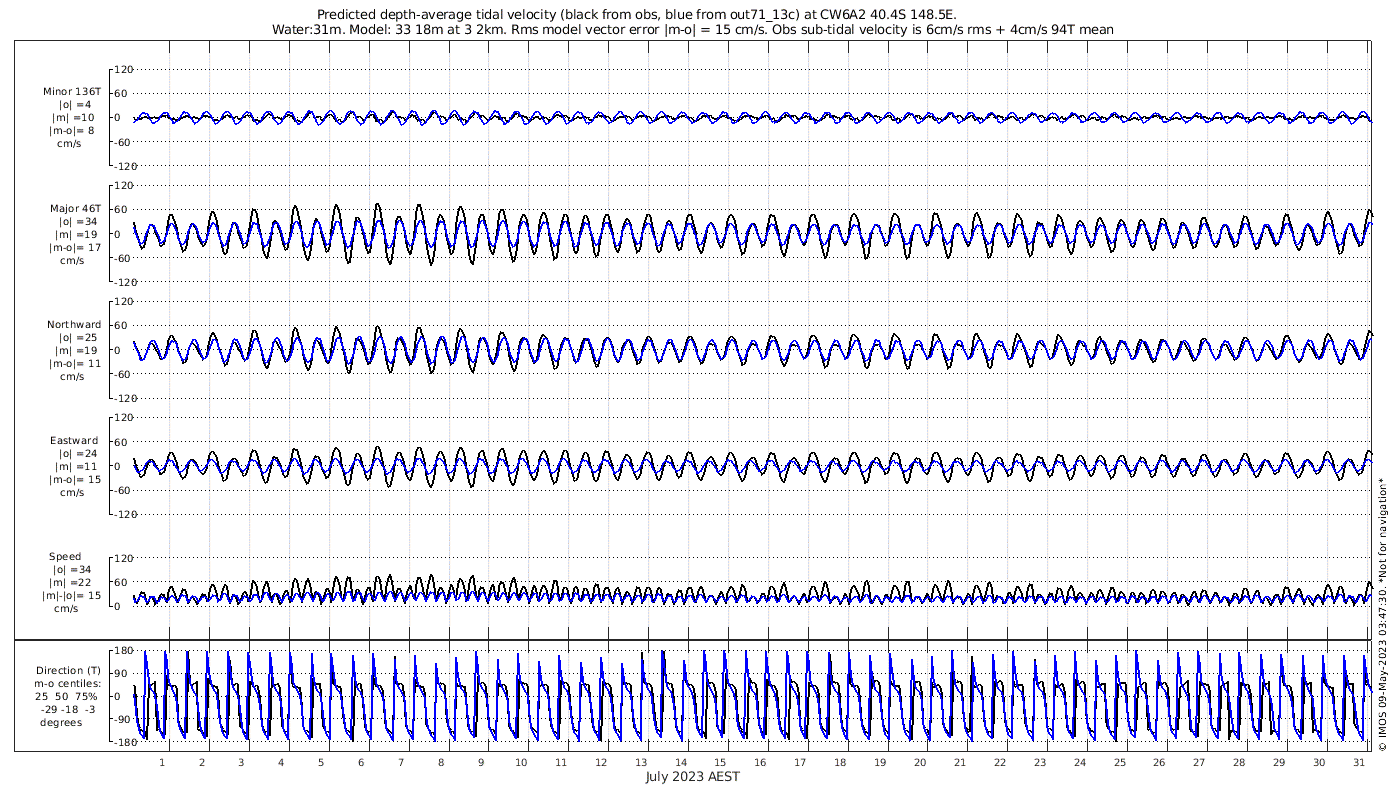Image resolution: width=1400 pixels, height=800 pixels.
Task: Click '|m-o|= 8' in Minor panel
Action: click(71, 131)
